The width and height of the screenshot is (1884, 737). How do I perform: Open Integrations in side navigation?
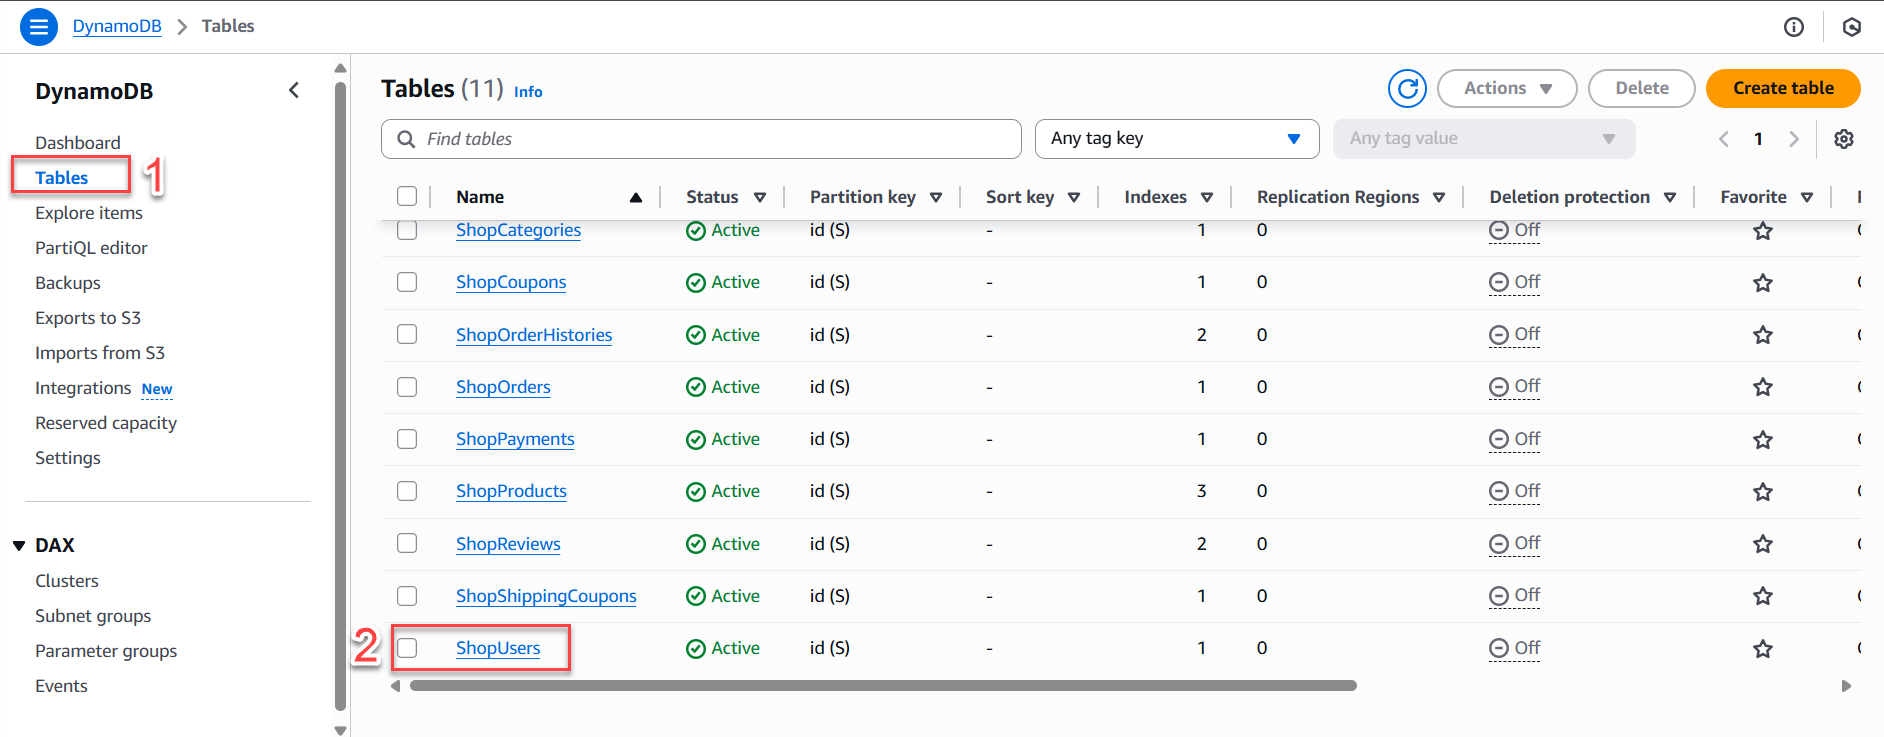(x=83, y=388)
